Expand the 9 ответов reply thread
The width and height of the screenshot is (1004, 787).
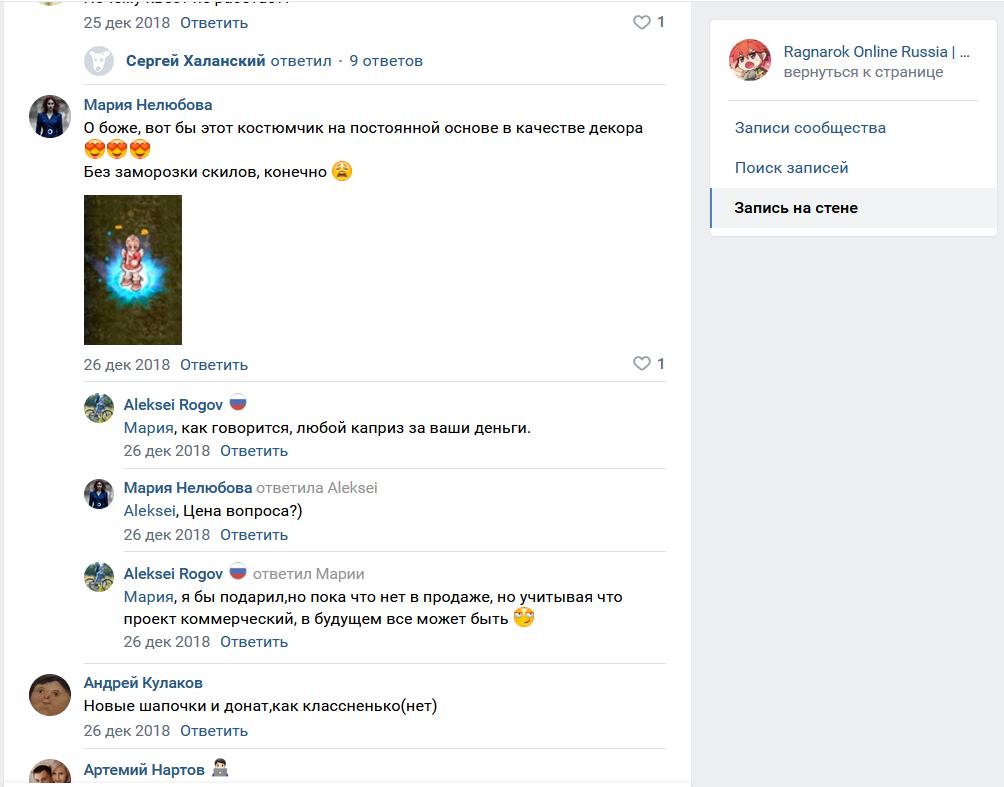(x=386, y=61)
